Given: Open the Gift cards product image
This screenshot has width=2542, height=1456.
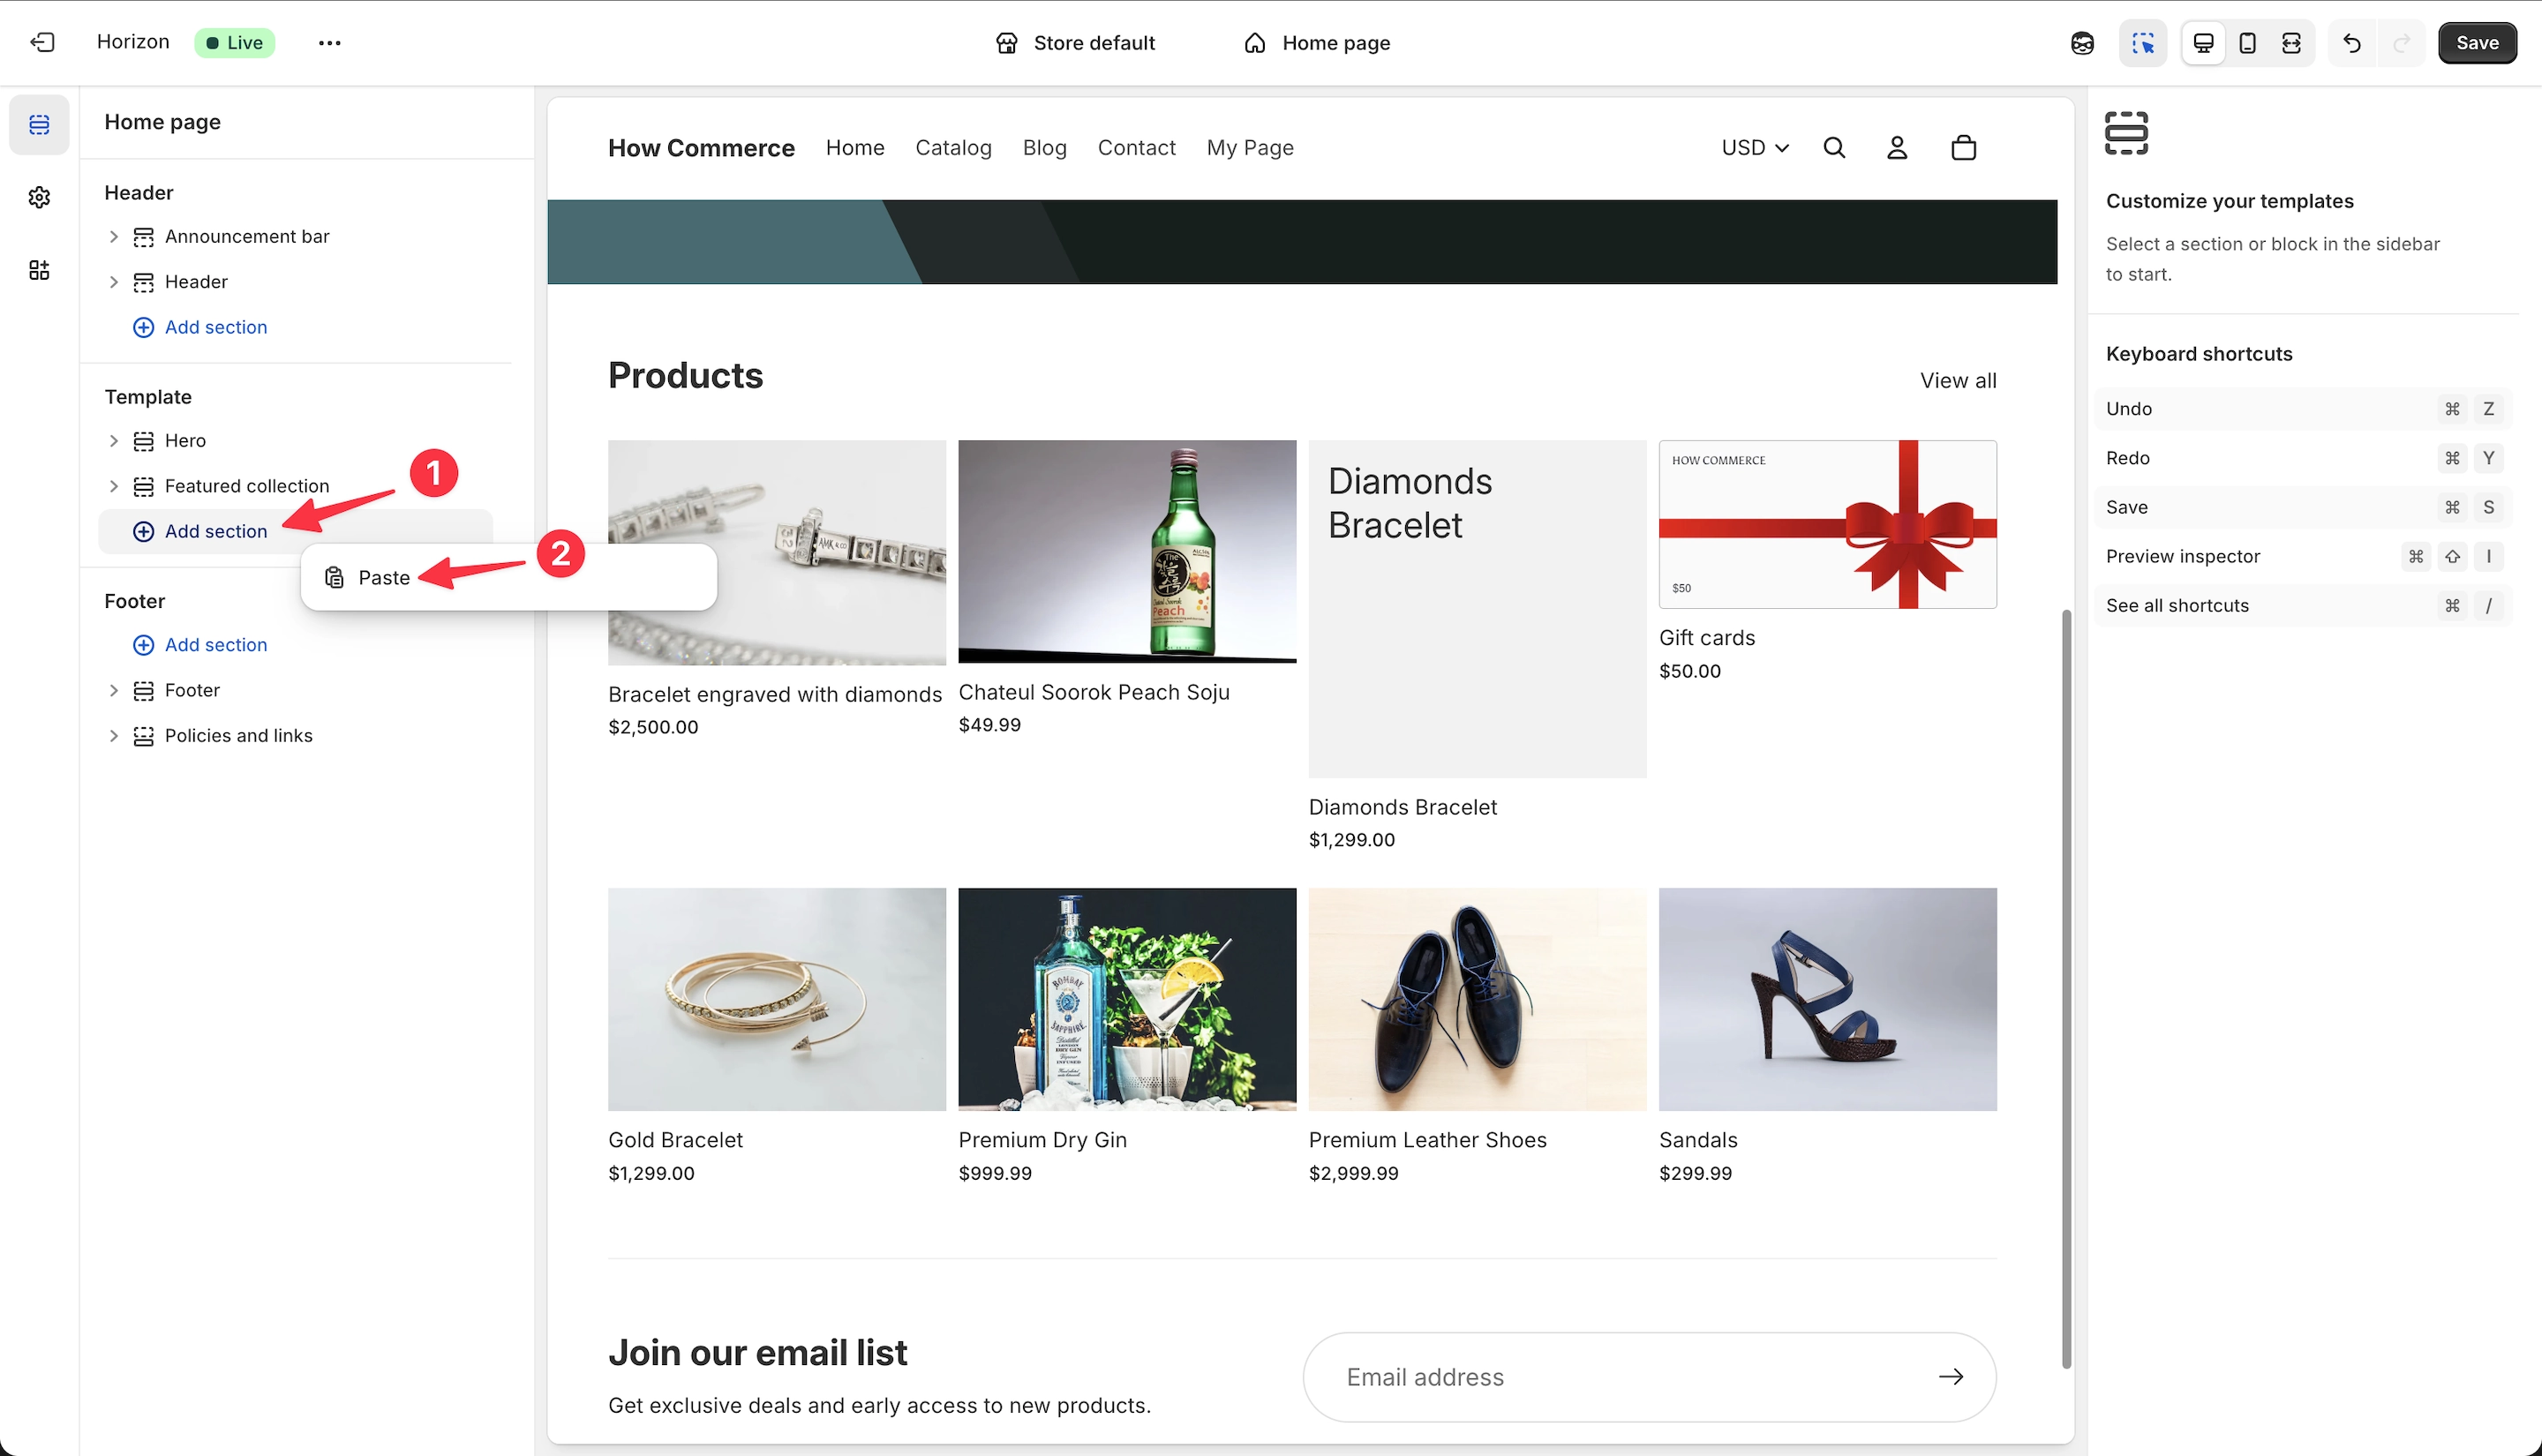Looking at the screenshot, I should pos(1827,524).
